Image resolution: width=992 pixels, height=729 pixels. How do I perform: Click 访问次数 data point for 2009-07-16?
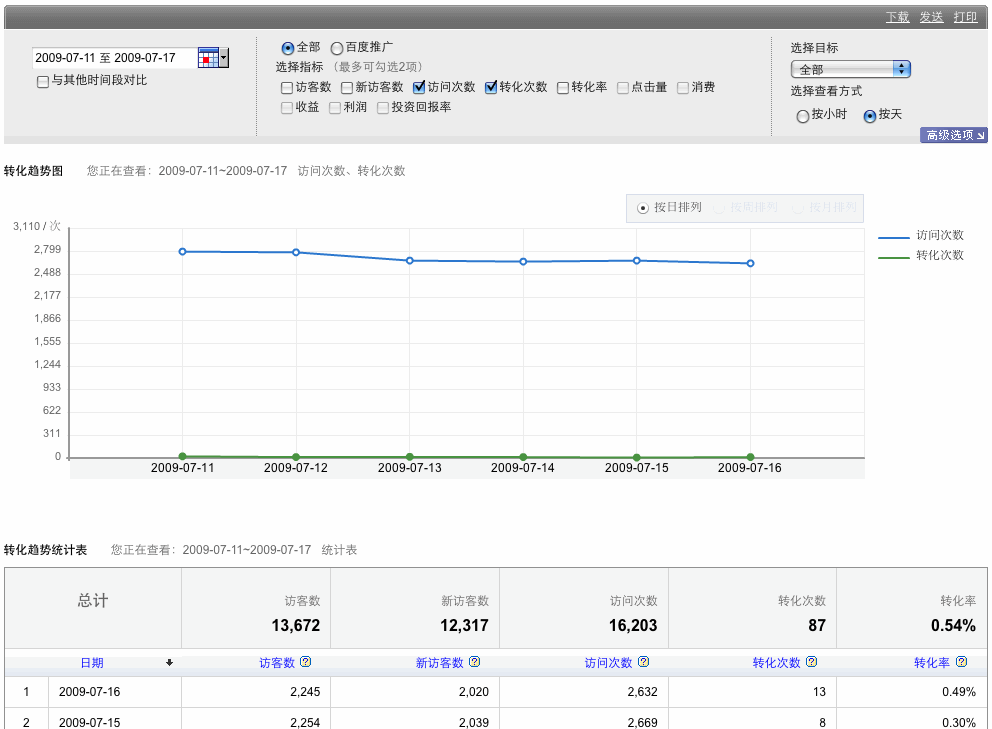click(x=750, y=263)
